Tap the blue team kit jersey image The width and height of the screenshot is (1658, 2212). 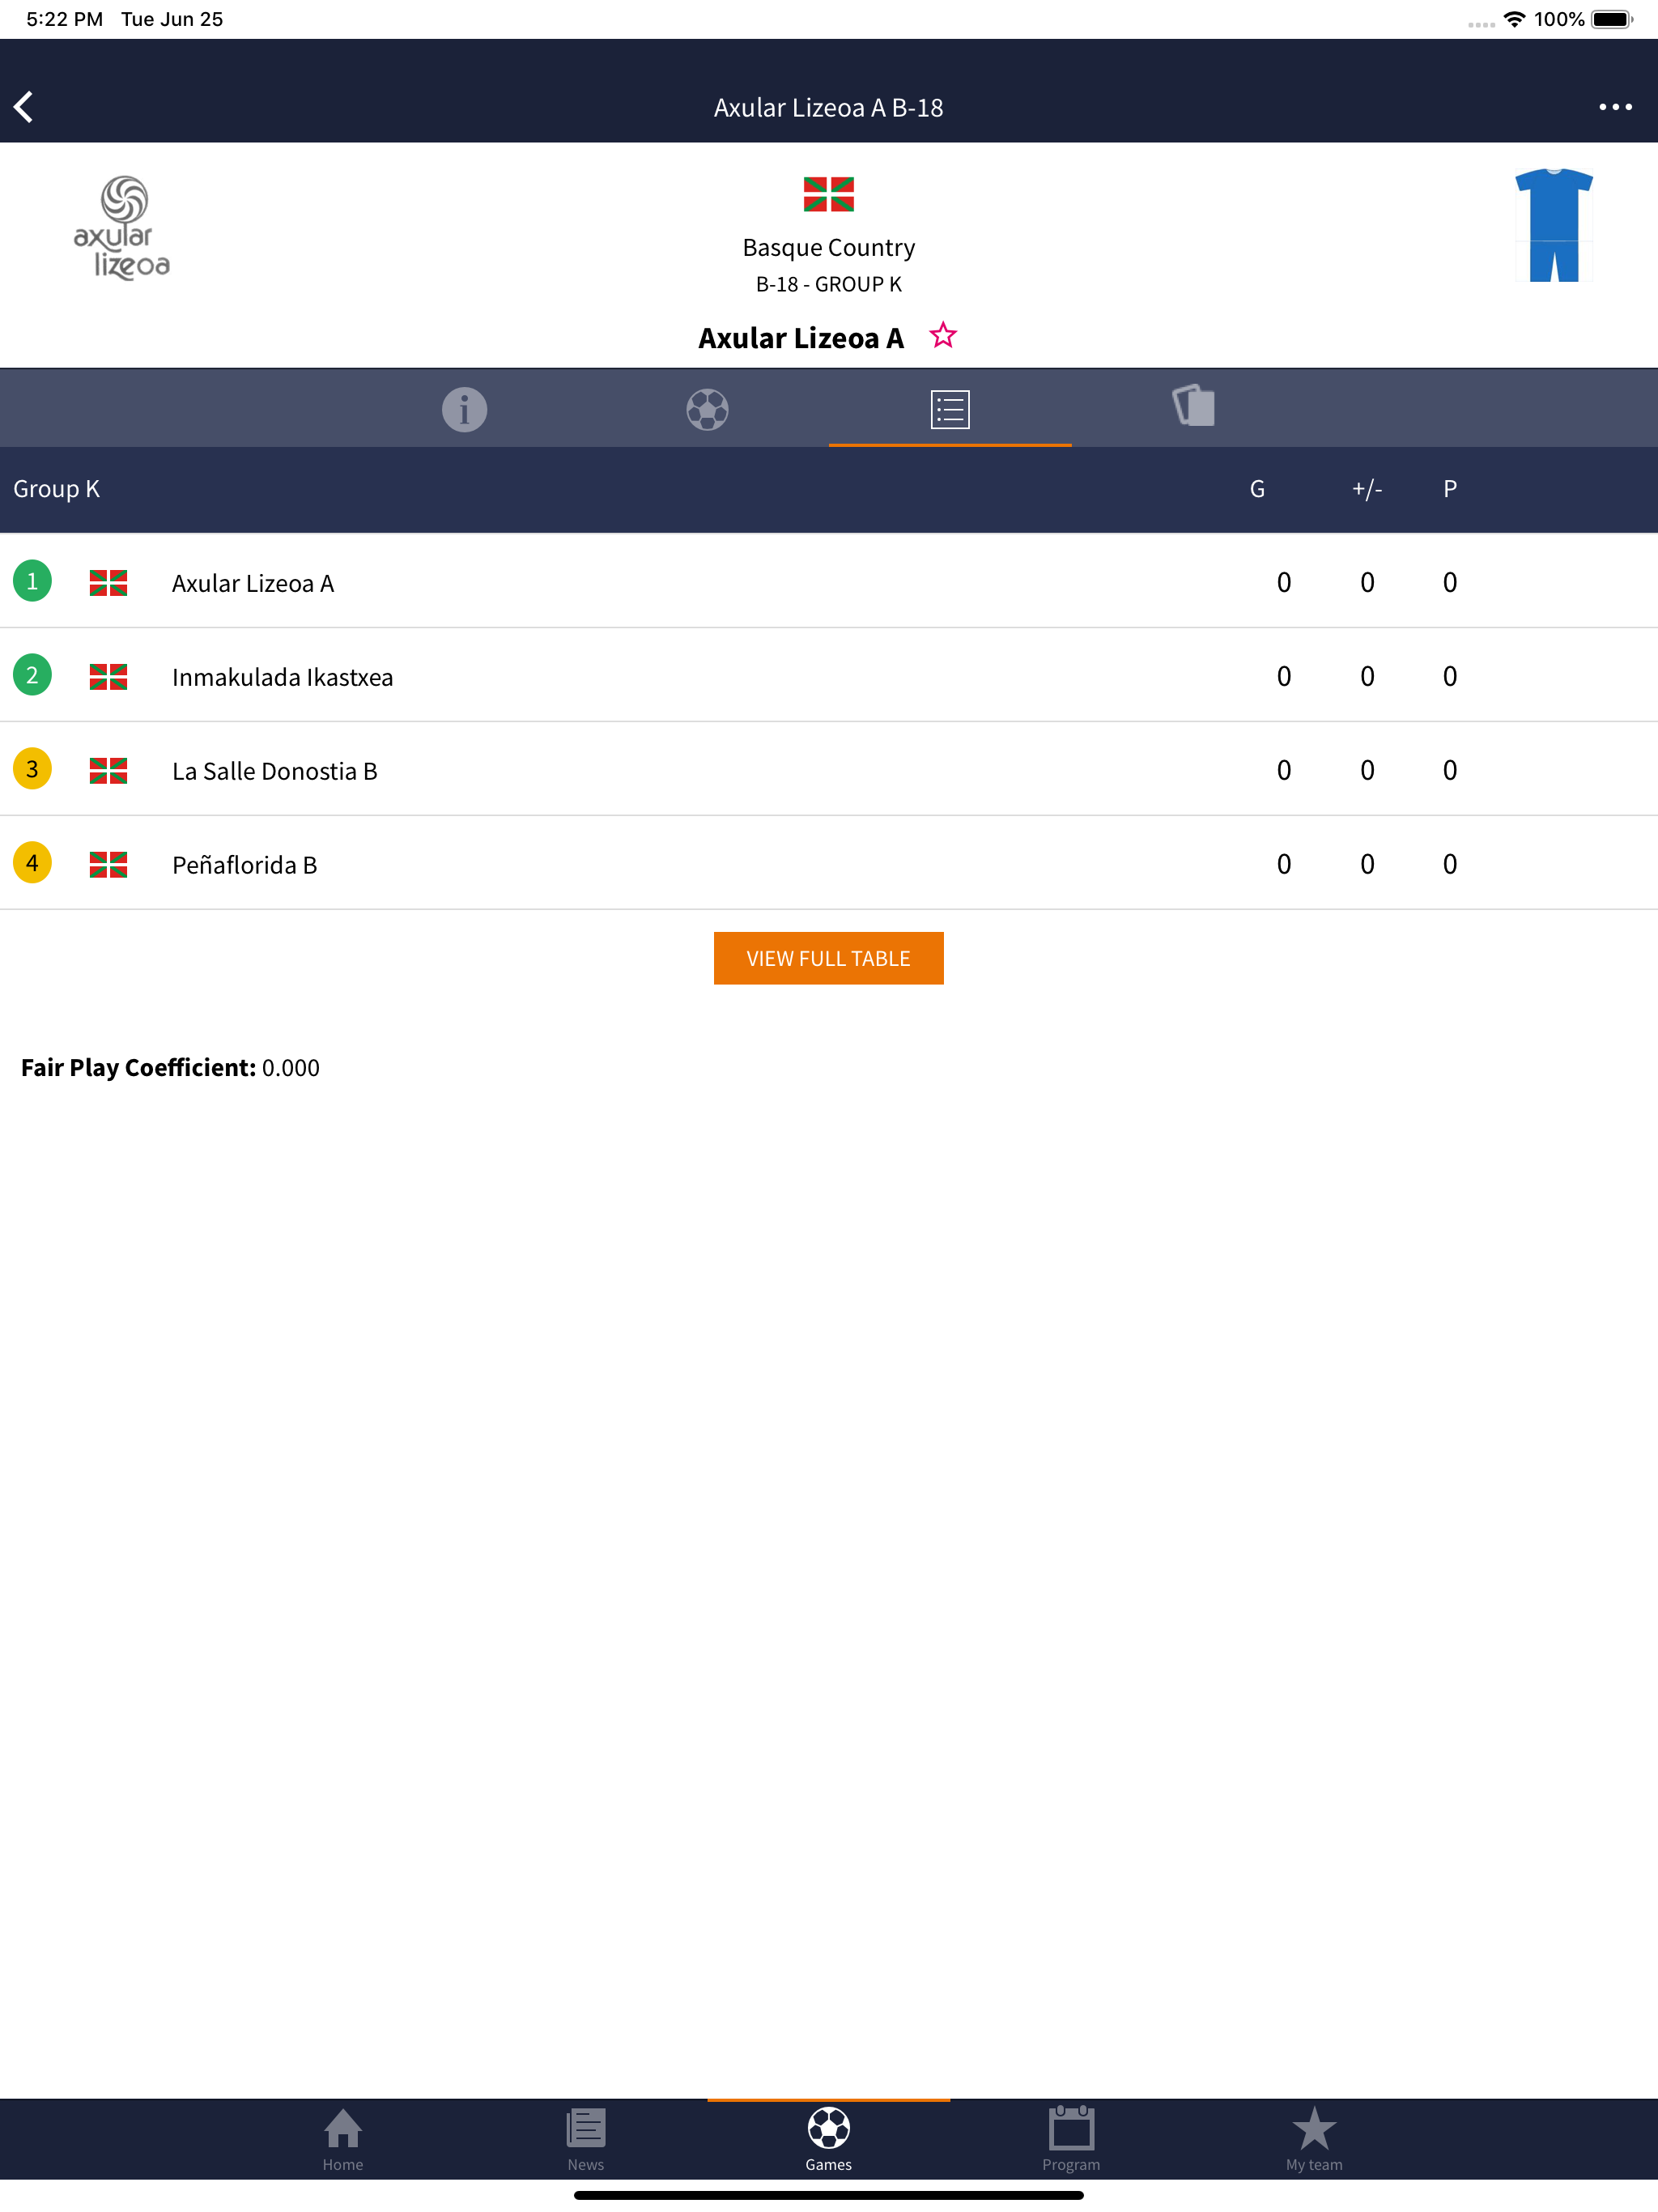point(1552,226)
